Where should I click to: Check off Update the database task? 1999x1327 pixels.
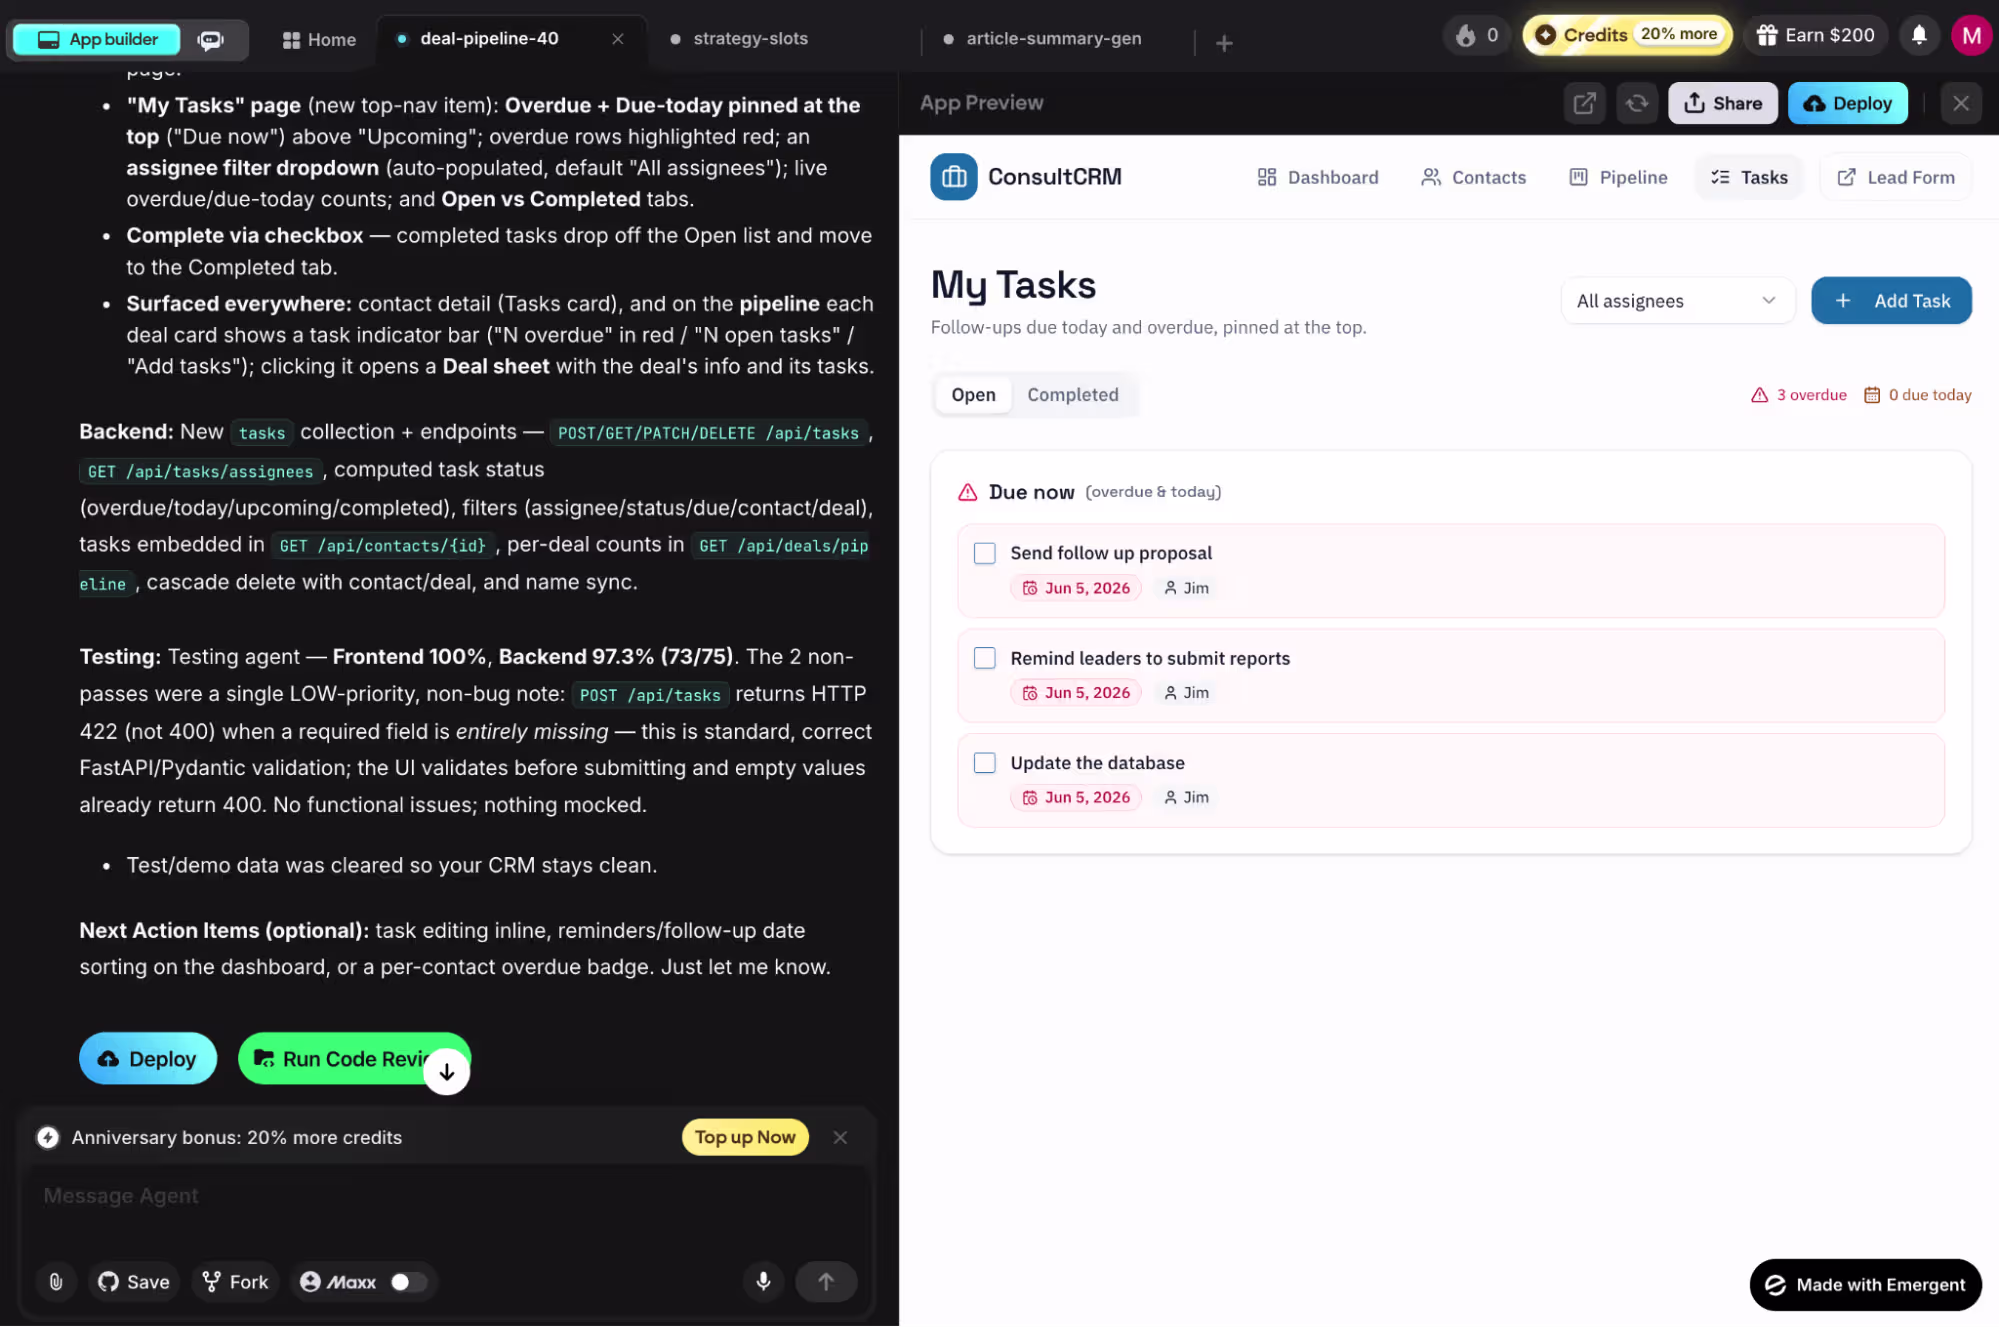coord(984,763)
